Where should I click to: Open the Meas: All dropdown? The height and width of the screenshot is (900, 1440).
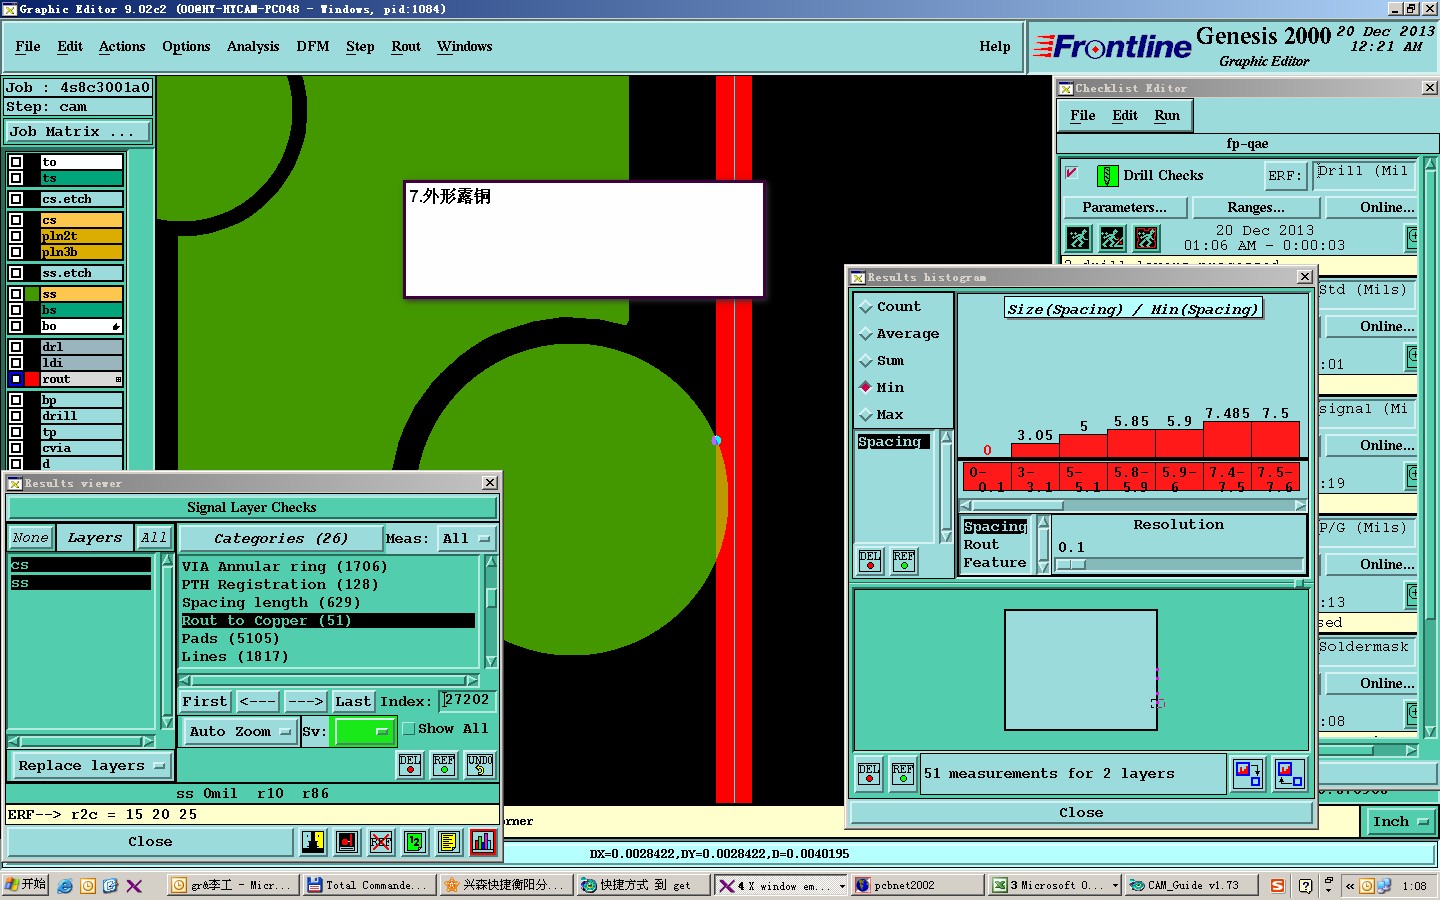click(x=467, y=539)
